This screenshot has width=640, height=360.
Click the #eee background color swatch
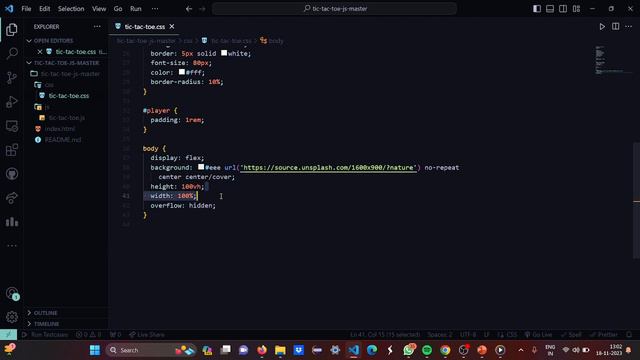point(201,167)
